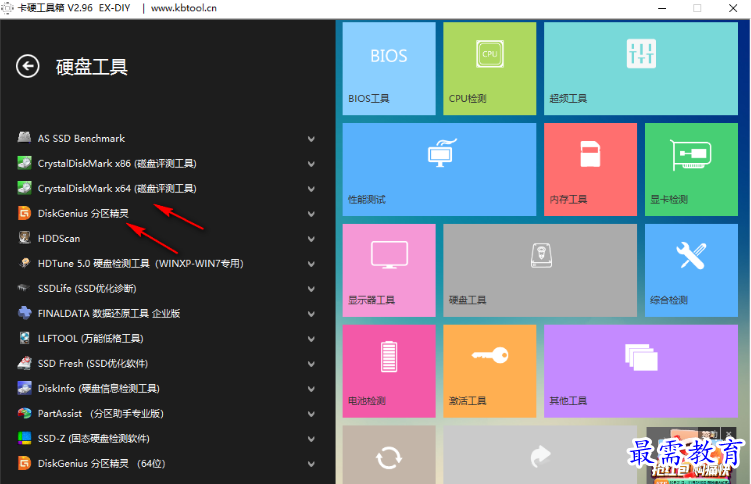Select SSD-Z (固态硬盘检测软件) text
The width and height of the screenshot is (751, 484).
[x=94, y=439]
